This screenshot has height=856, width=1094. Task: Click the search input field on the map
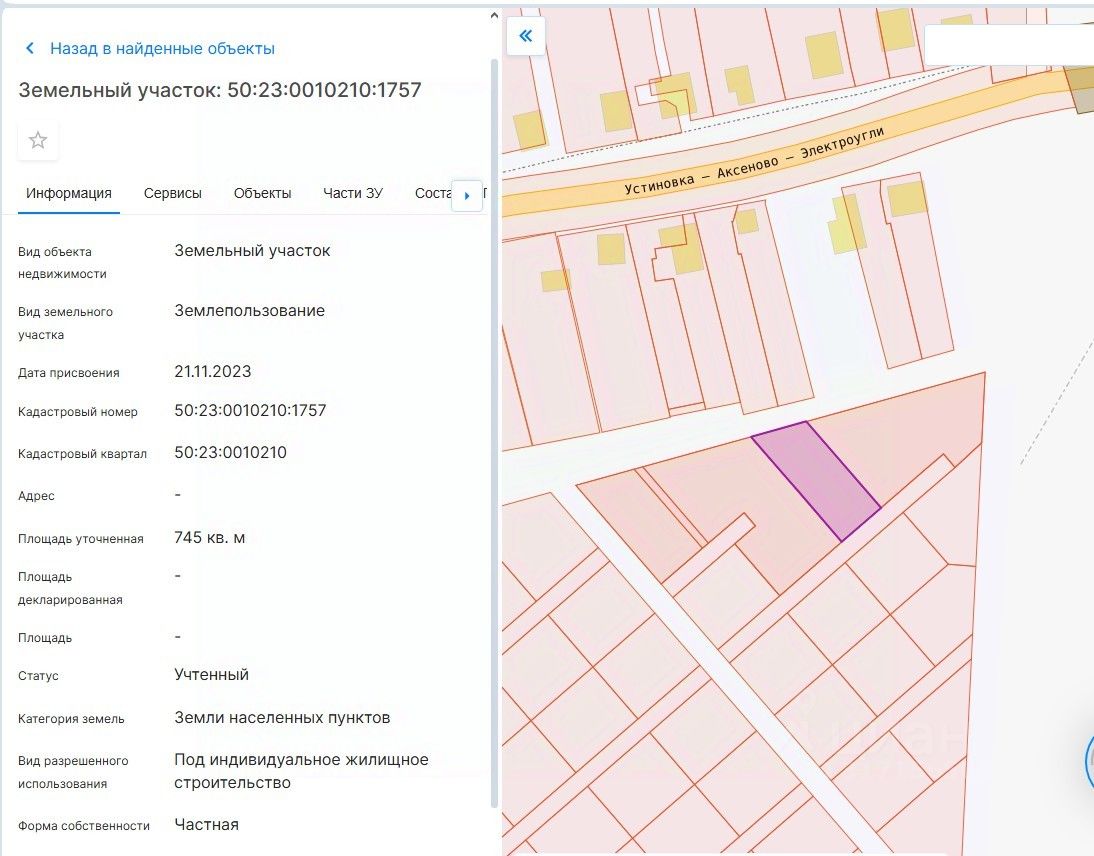(1009, 45)
